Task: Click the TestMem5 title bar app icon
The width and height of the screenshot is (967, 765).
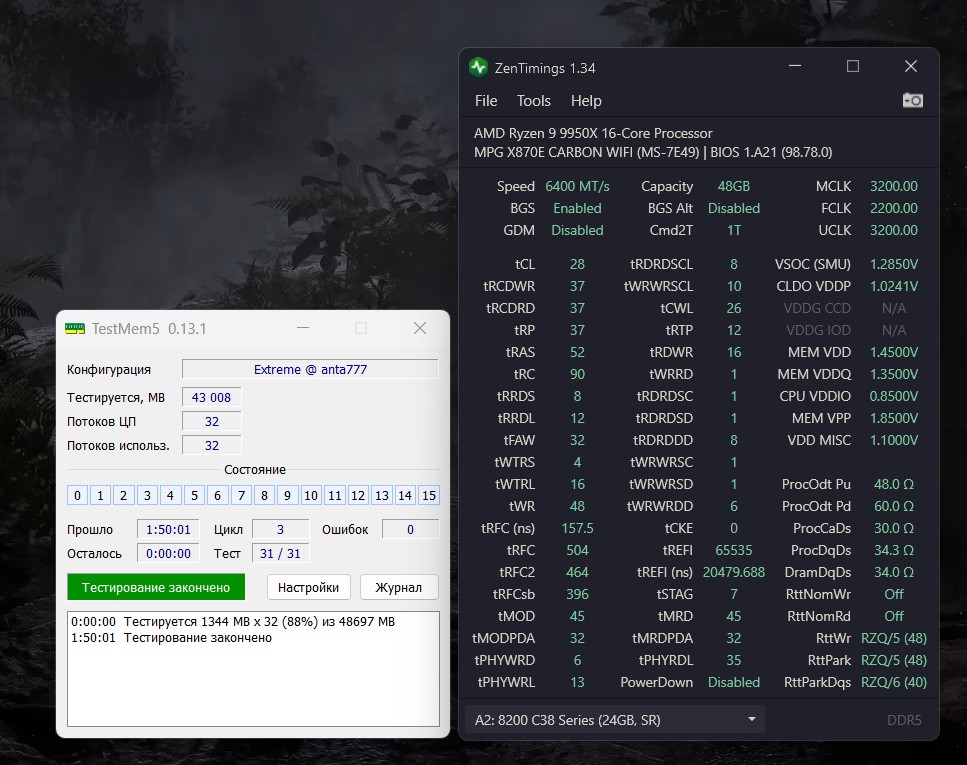Action: 75,328
